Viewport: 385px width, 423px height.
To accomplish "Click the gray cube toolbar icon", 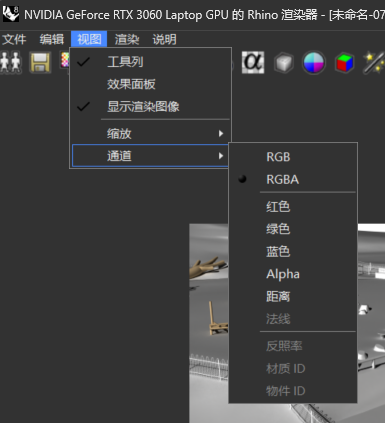I will coord(284,62).
